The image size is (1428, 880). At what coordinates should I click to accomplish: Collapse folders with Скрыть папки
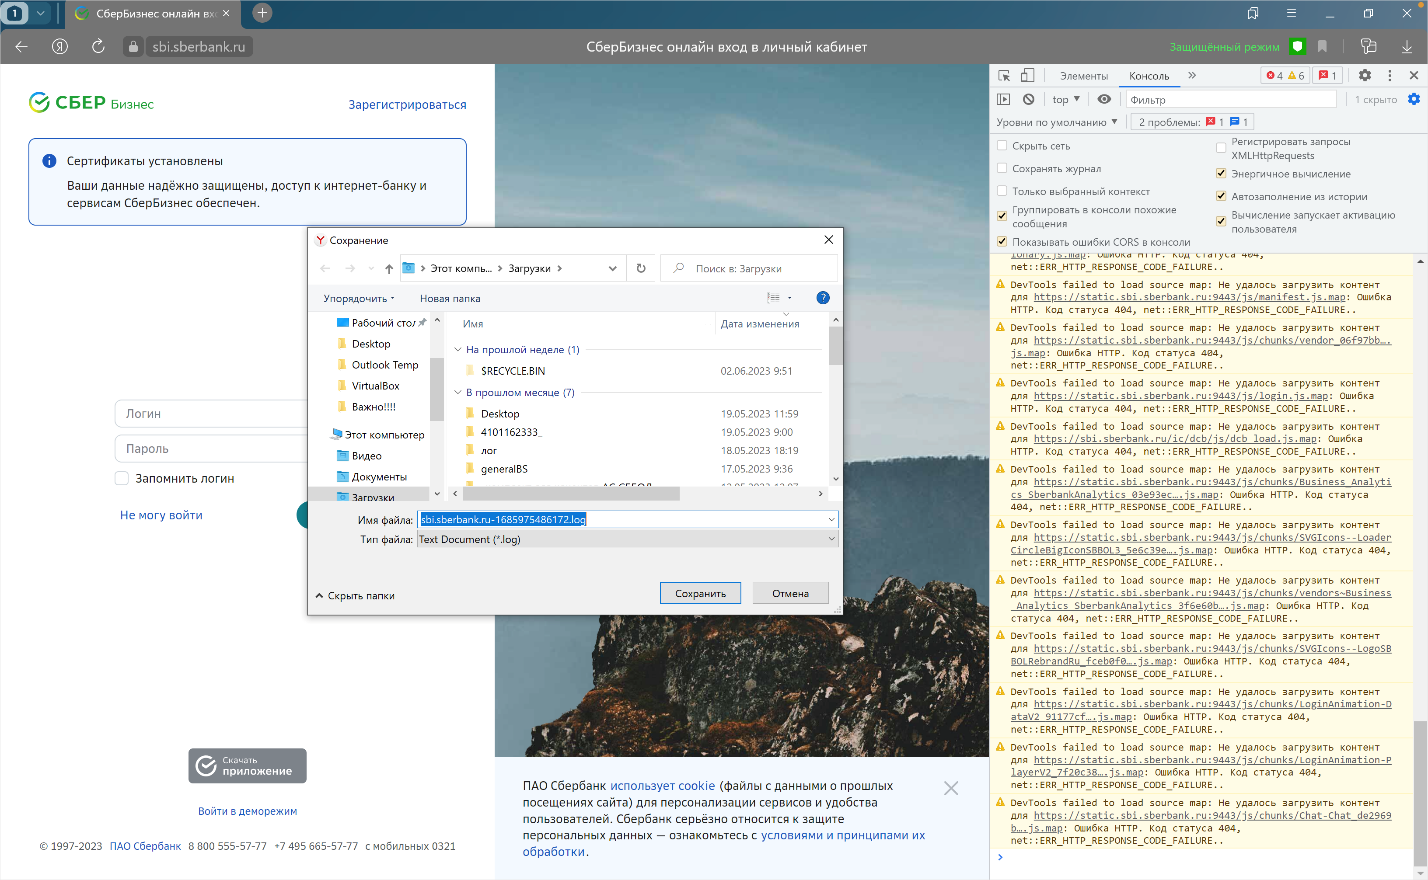[x=355, y=595]
